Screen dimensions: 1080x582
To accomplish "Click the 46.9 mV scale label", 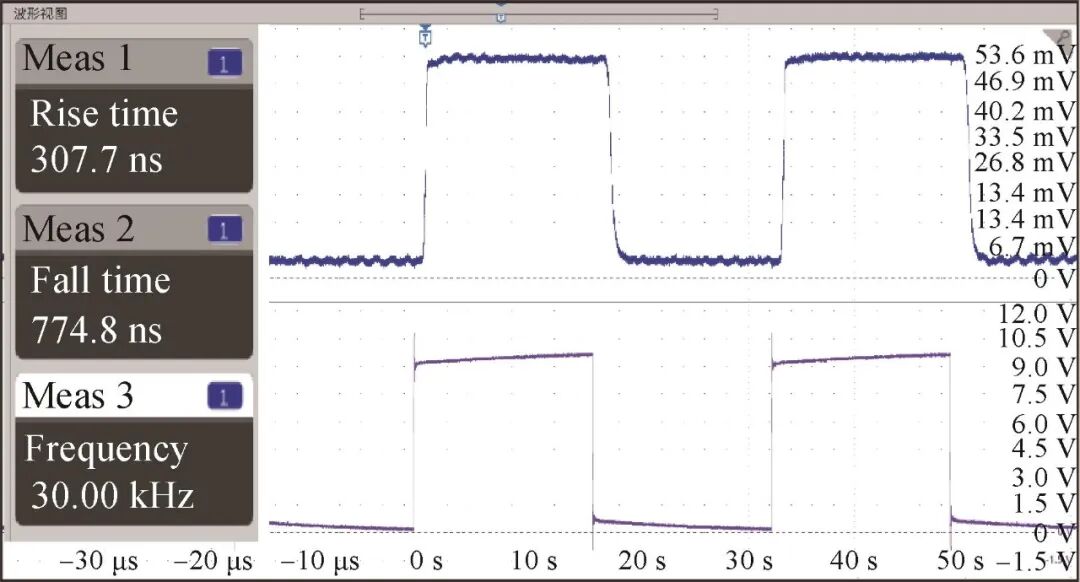I will pos(1024,82).
